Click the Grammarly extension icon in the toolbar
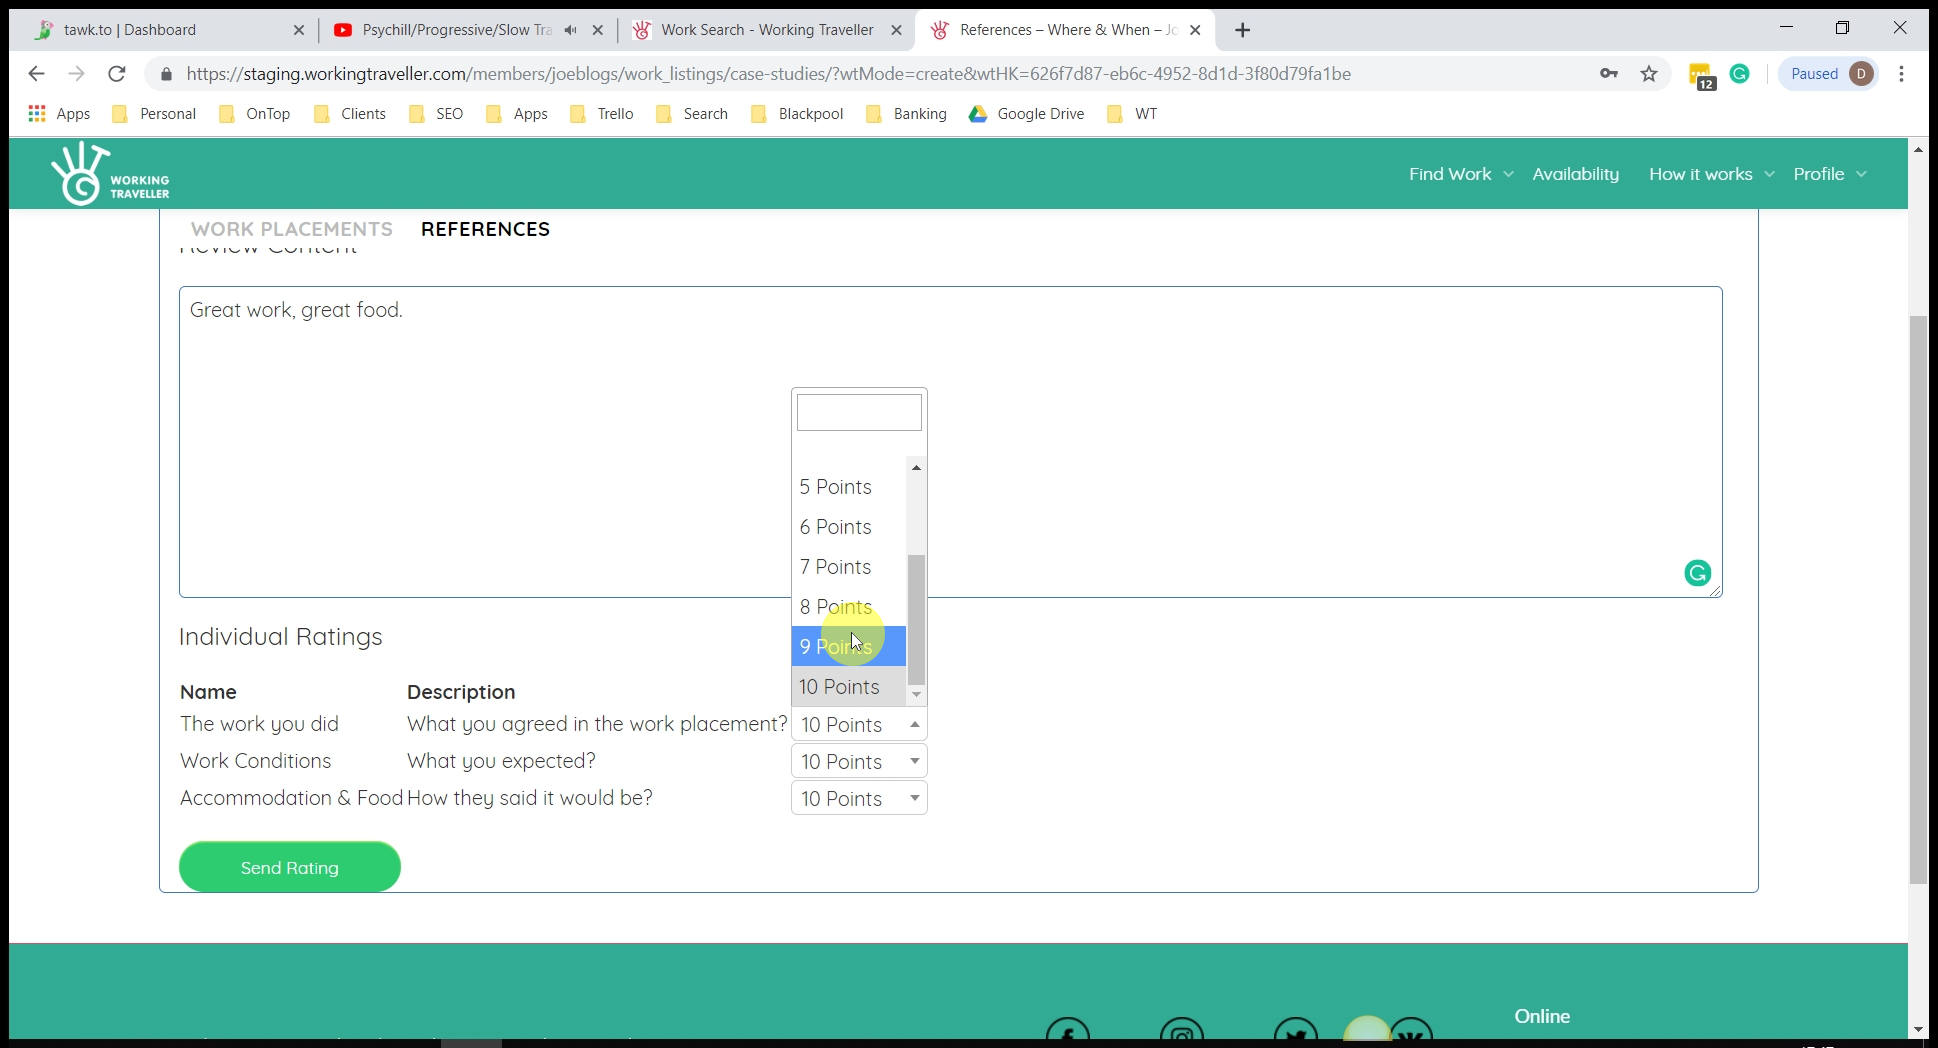The image size is (1938, 1048). pos(1739,74)
